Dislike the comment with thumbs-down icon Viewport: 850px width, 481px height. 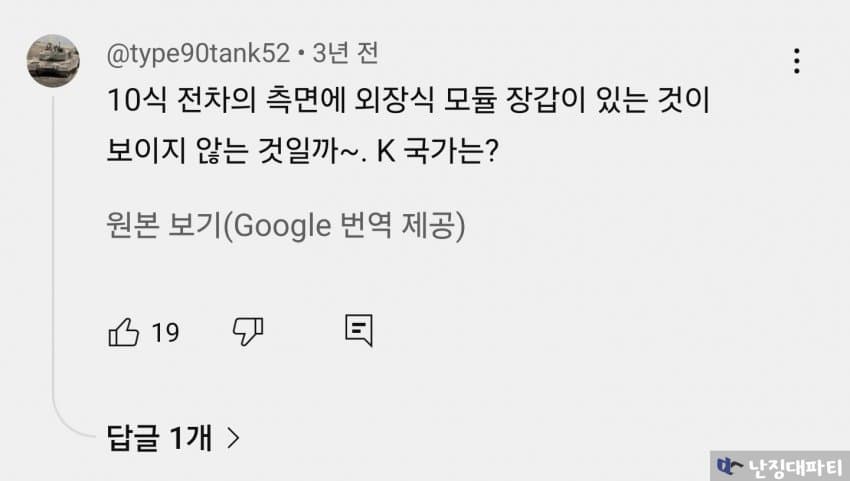click(247, 332)
